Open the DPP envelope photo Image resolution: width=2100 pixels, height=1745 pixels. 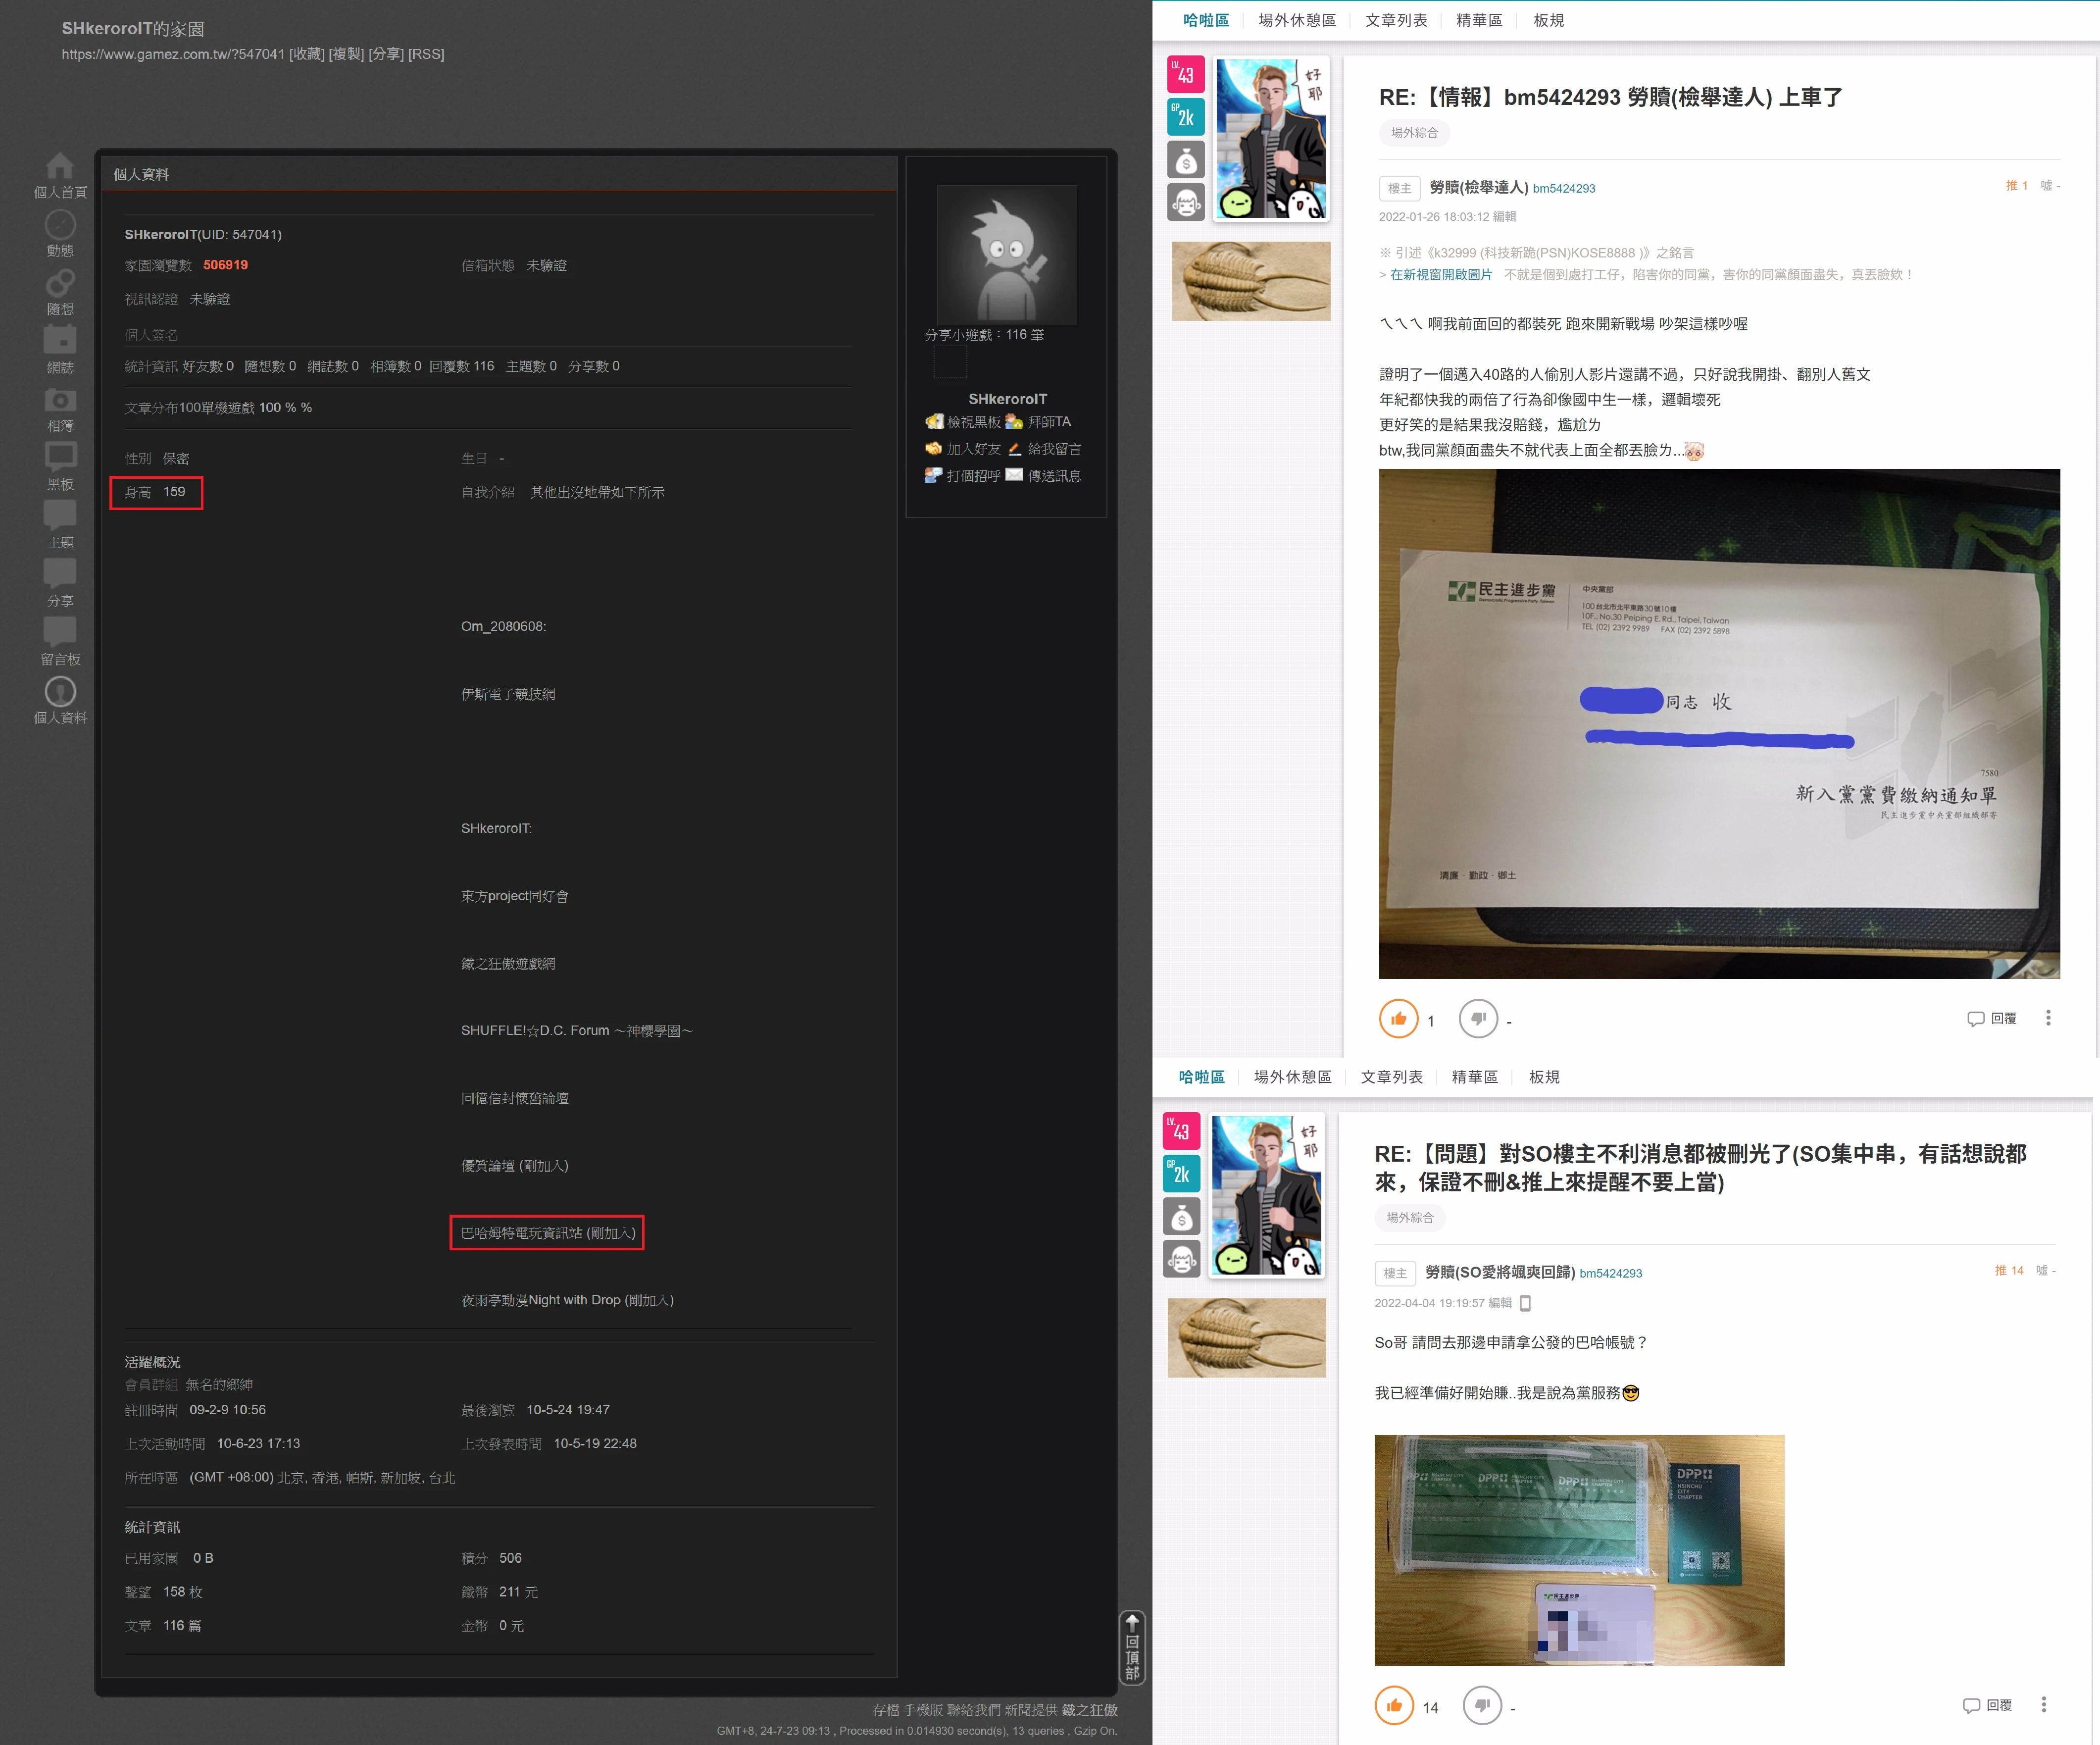point(1718,724)
